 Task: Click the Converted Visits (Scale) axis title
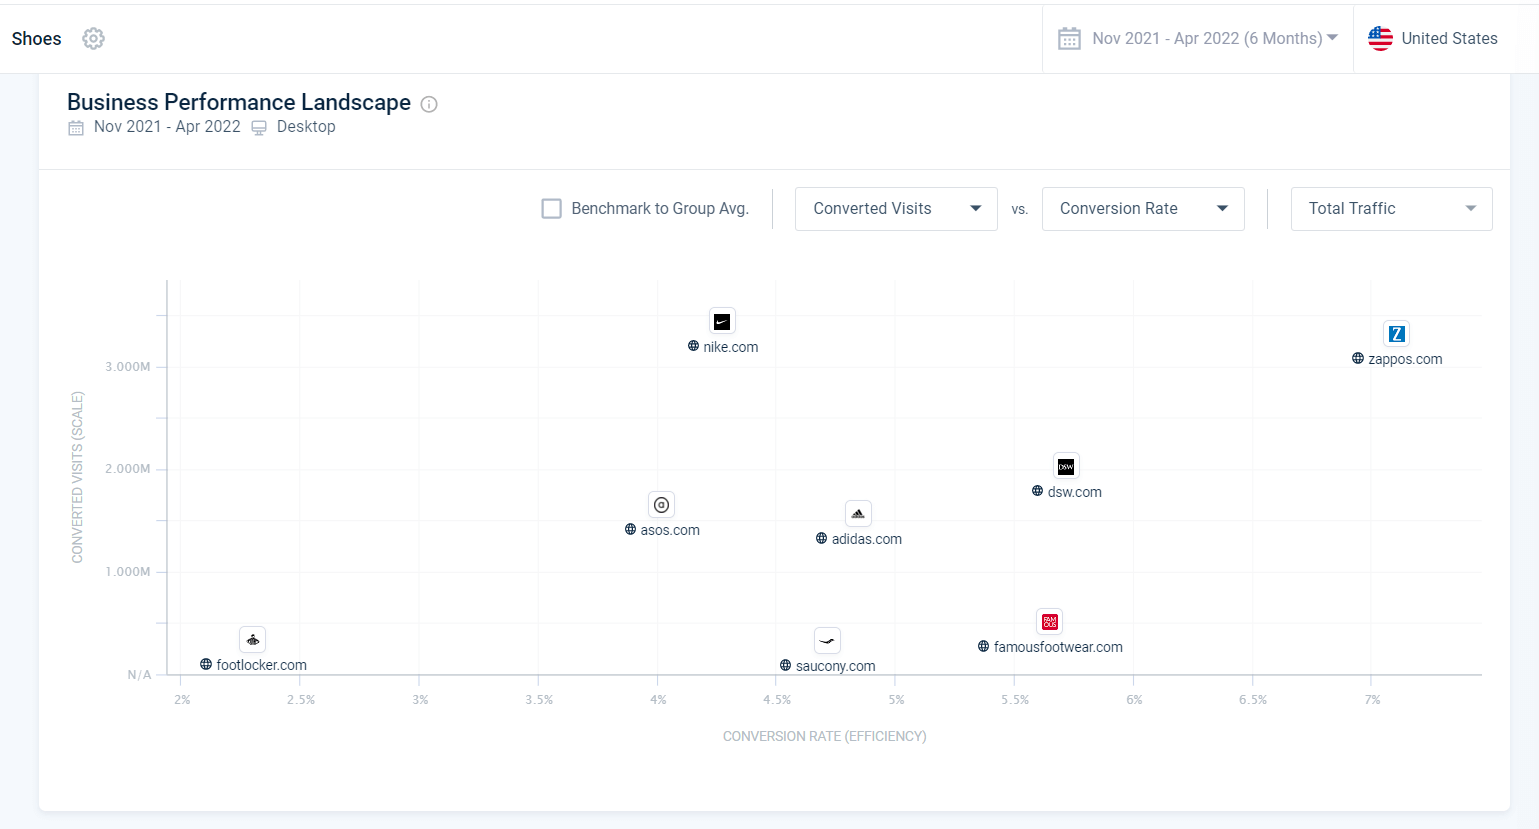click(x=78, y=478)
